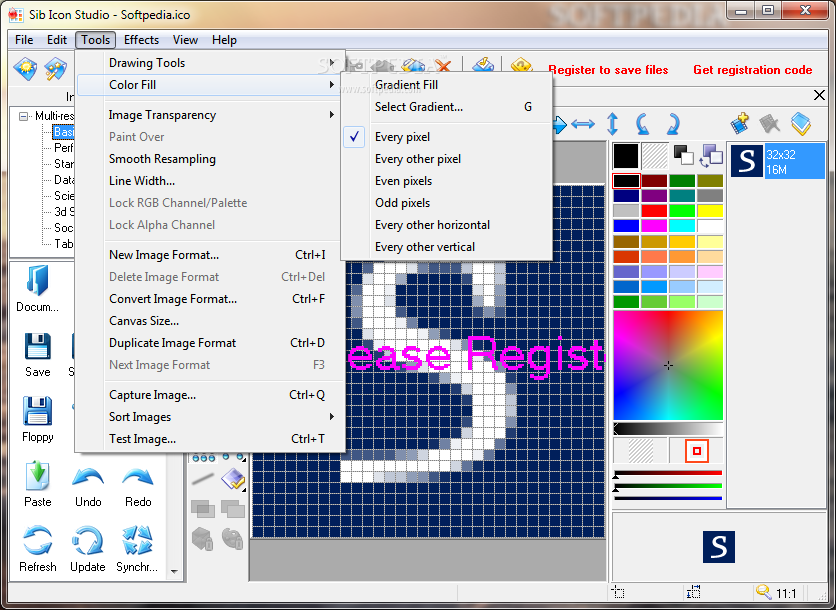Toggle Lock RGB Channel/Palette option
Screen dimensions: 836x610
pyautogui.click(x=210, y=203)
